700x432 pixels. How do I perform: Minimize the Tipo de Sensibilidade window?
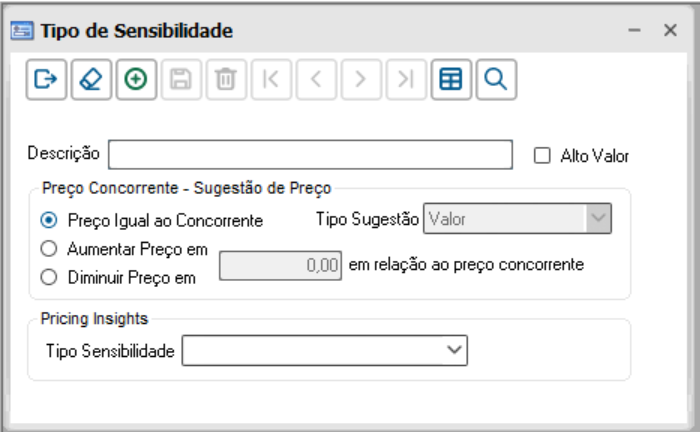(x=634, y=31)
